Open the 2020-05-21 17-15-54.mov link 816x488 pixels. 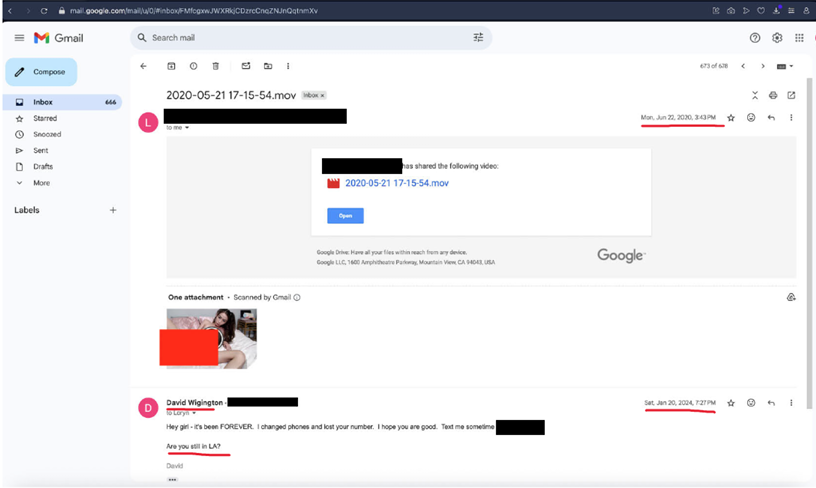click(397, 183)
